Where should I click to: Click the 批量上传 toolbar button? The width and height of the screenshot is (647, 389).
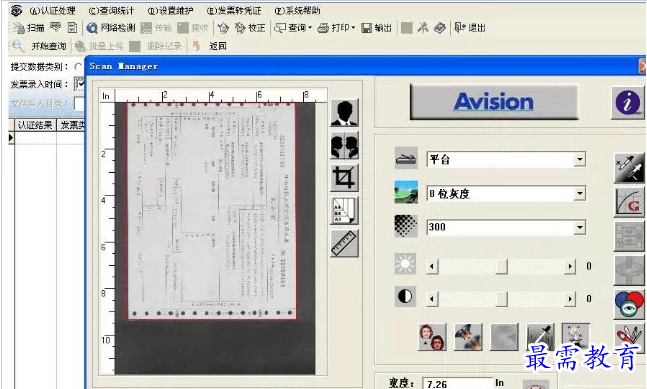click(x=99, y=46)
